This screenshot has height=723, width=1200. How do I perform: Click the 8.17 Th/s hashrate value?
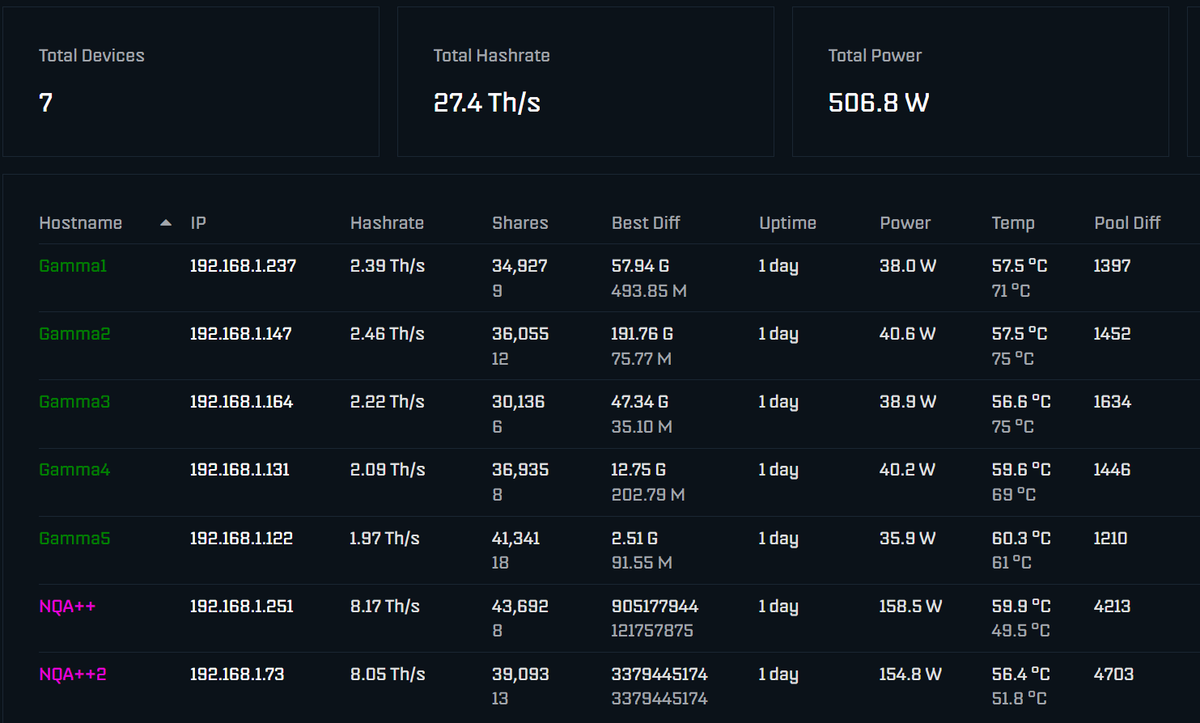[x=385, y=606]
